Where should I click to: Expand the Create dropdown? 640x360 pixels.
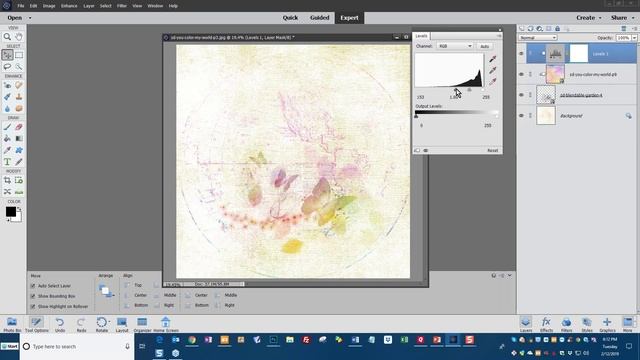point(600,18)
